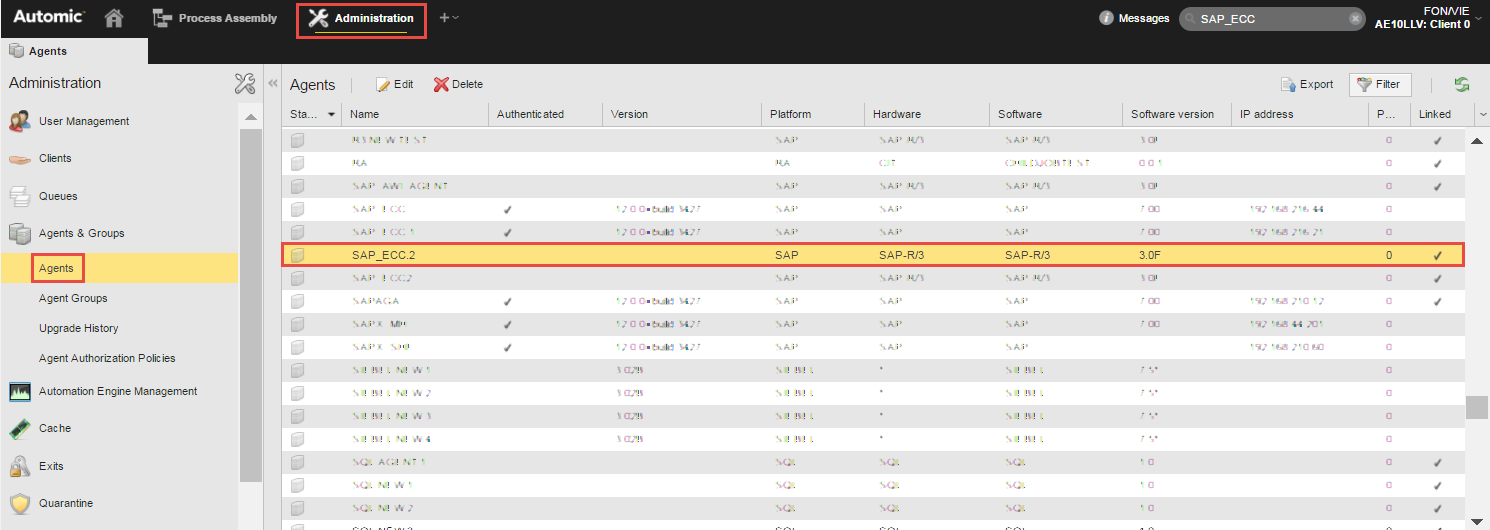
Task: Click the SAP_ECC.2 row status icon
Action: pos(298,255)
